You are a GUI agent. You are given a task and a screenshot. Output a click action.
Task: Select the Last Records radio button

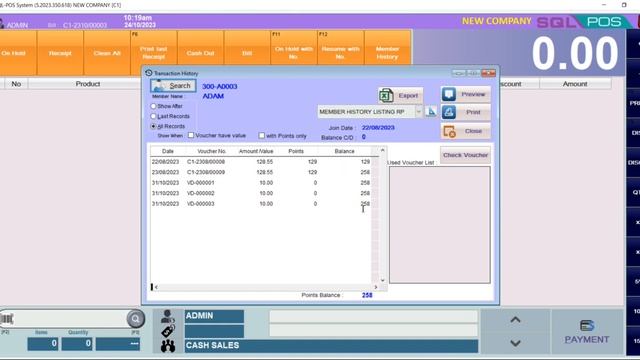click(x=153, y=116)
